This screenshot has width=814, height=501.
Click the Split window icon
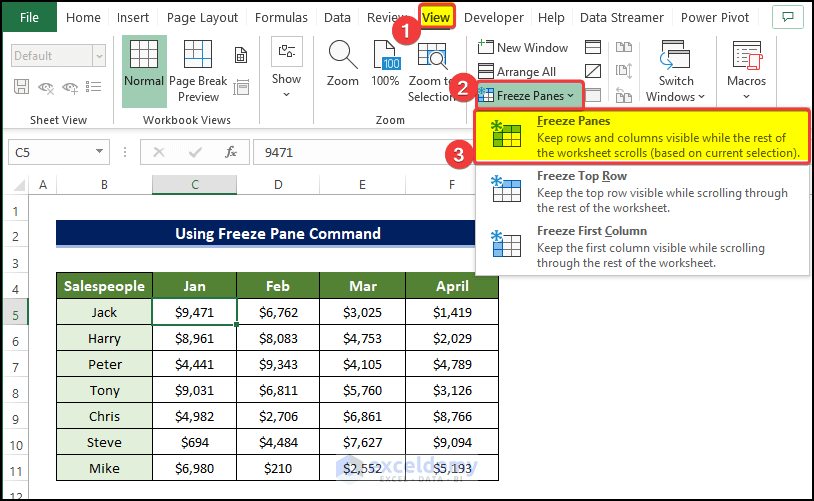pos(593,47)
